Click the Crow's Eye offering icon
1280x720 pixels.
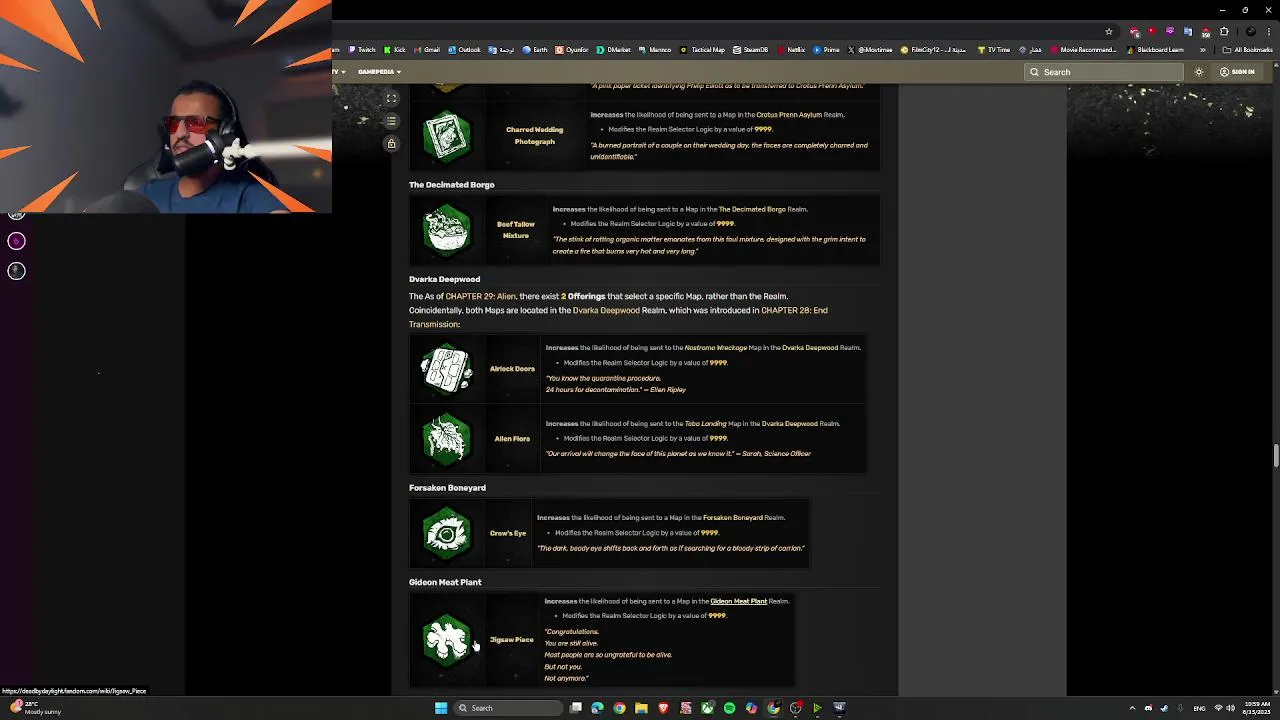point(446,533)
